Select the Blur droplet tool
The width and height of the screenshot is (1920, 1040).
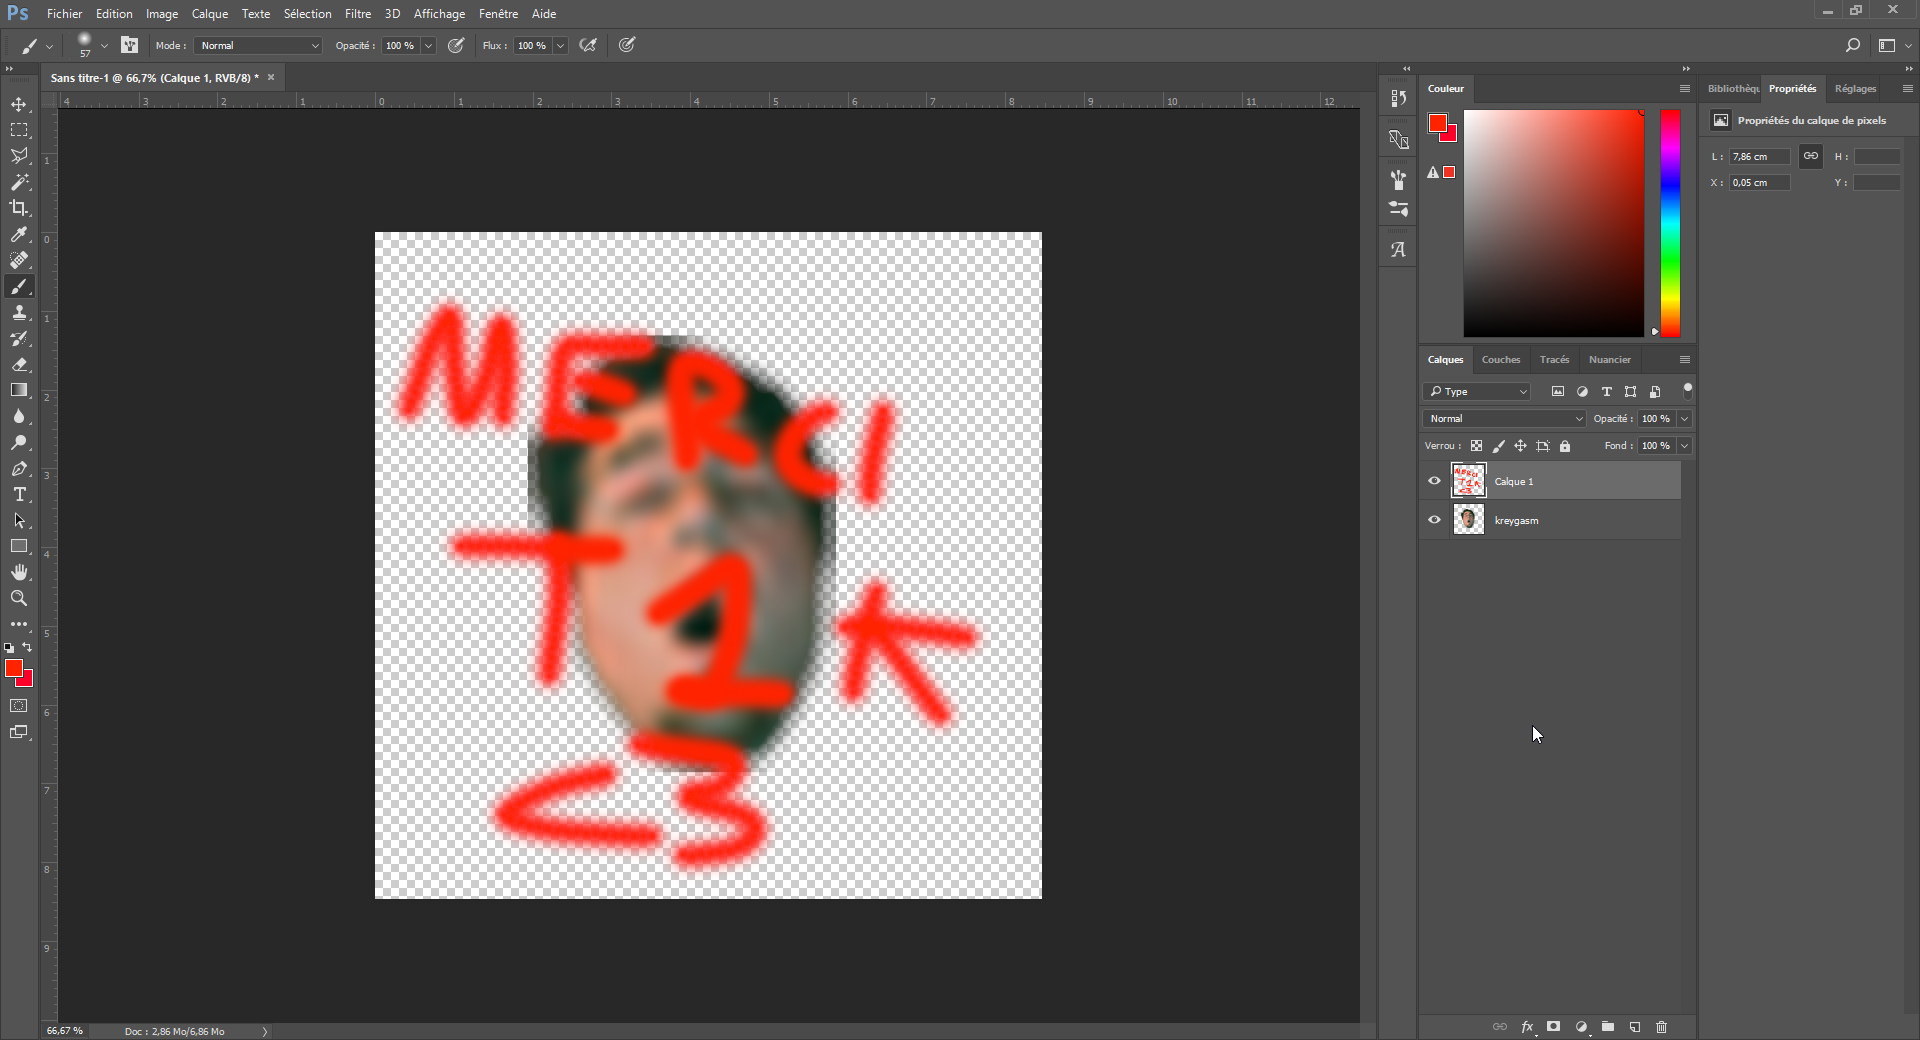click(19, 417)
